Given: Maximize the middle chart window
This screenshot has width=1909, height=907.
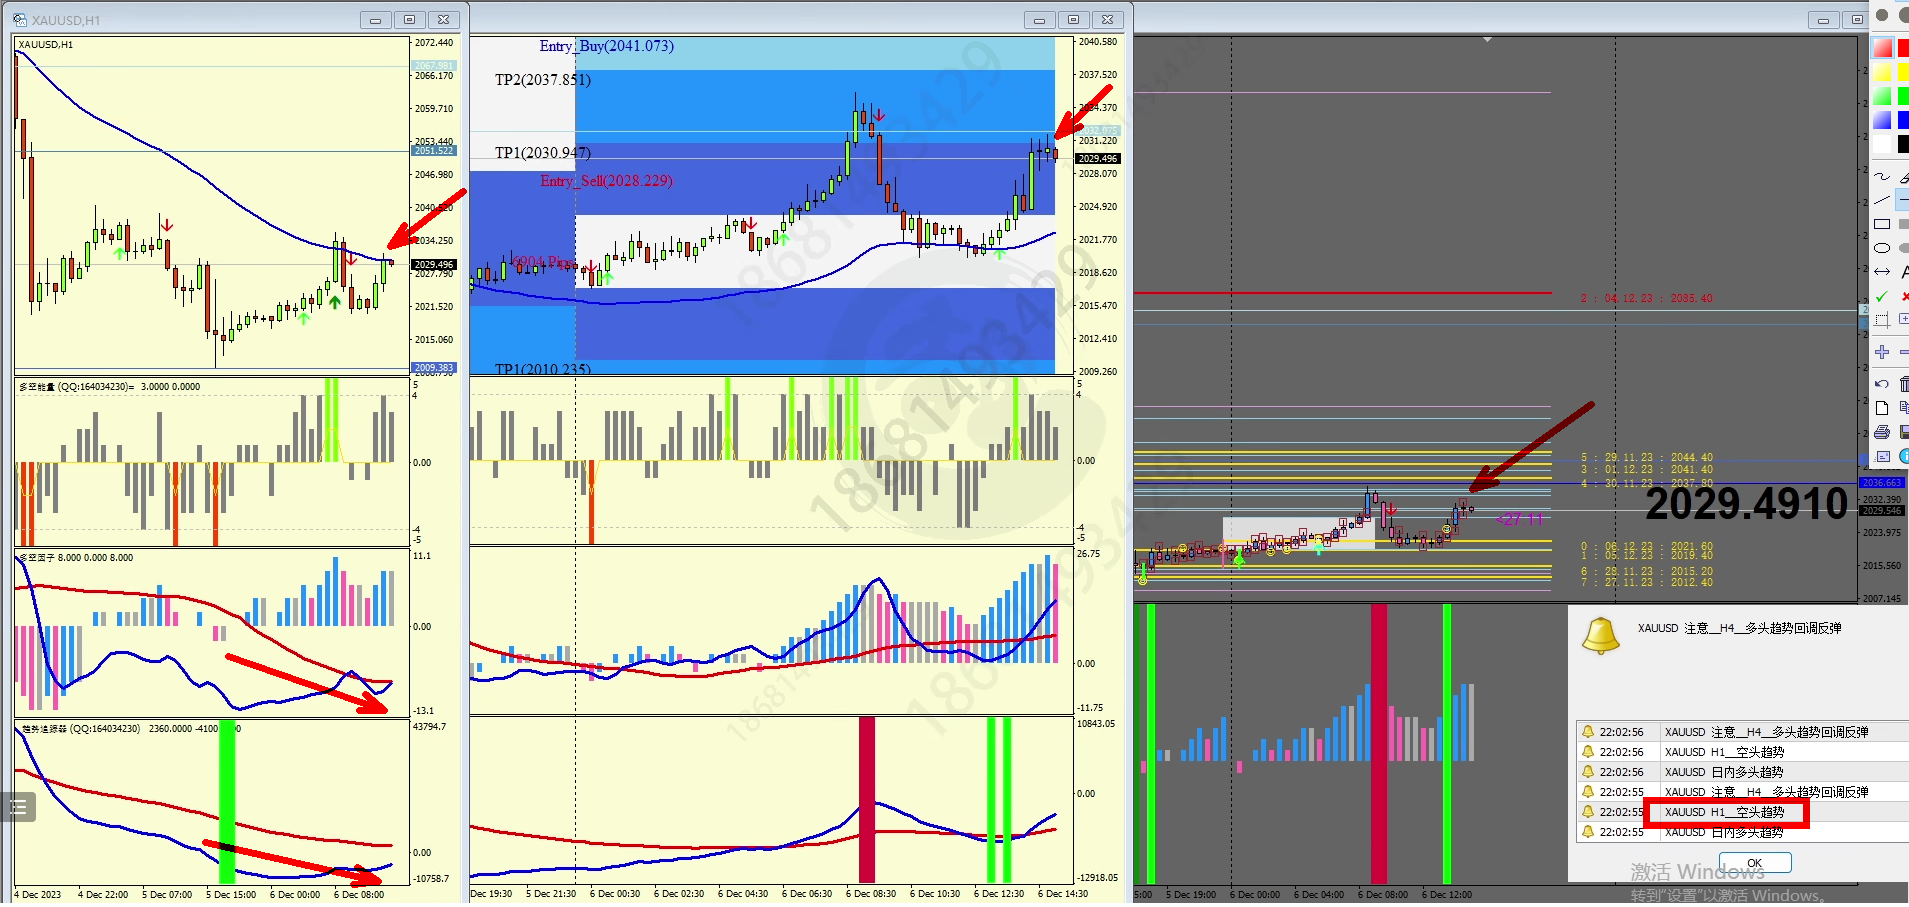Looking at the screenshot, I should 1073,20.
